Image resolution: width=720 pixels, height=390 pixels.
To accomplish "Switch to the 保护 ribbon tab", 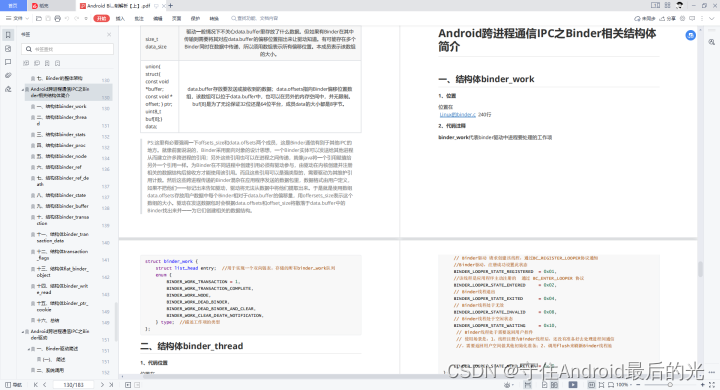I will (x=195, y=19).
